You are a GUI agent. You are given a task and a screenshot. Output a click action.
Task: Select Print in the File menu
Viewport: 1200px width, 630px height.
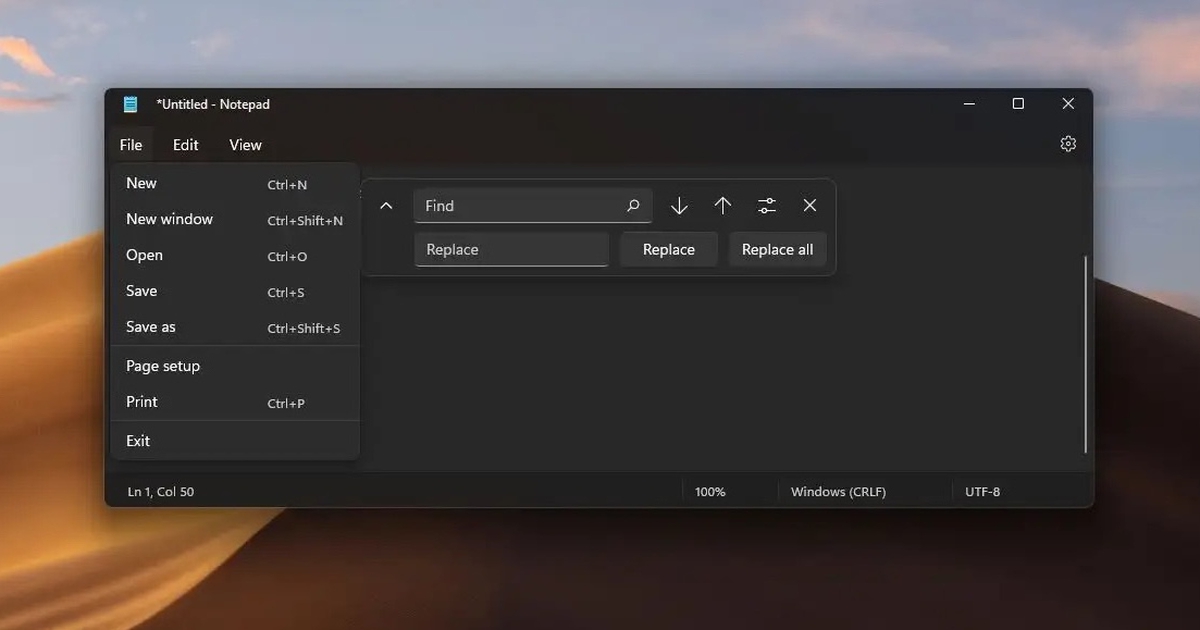click(235, 402)
